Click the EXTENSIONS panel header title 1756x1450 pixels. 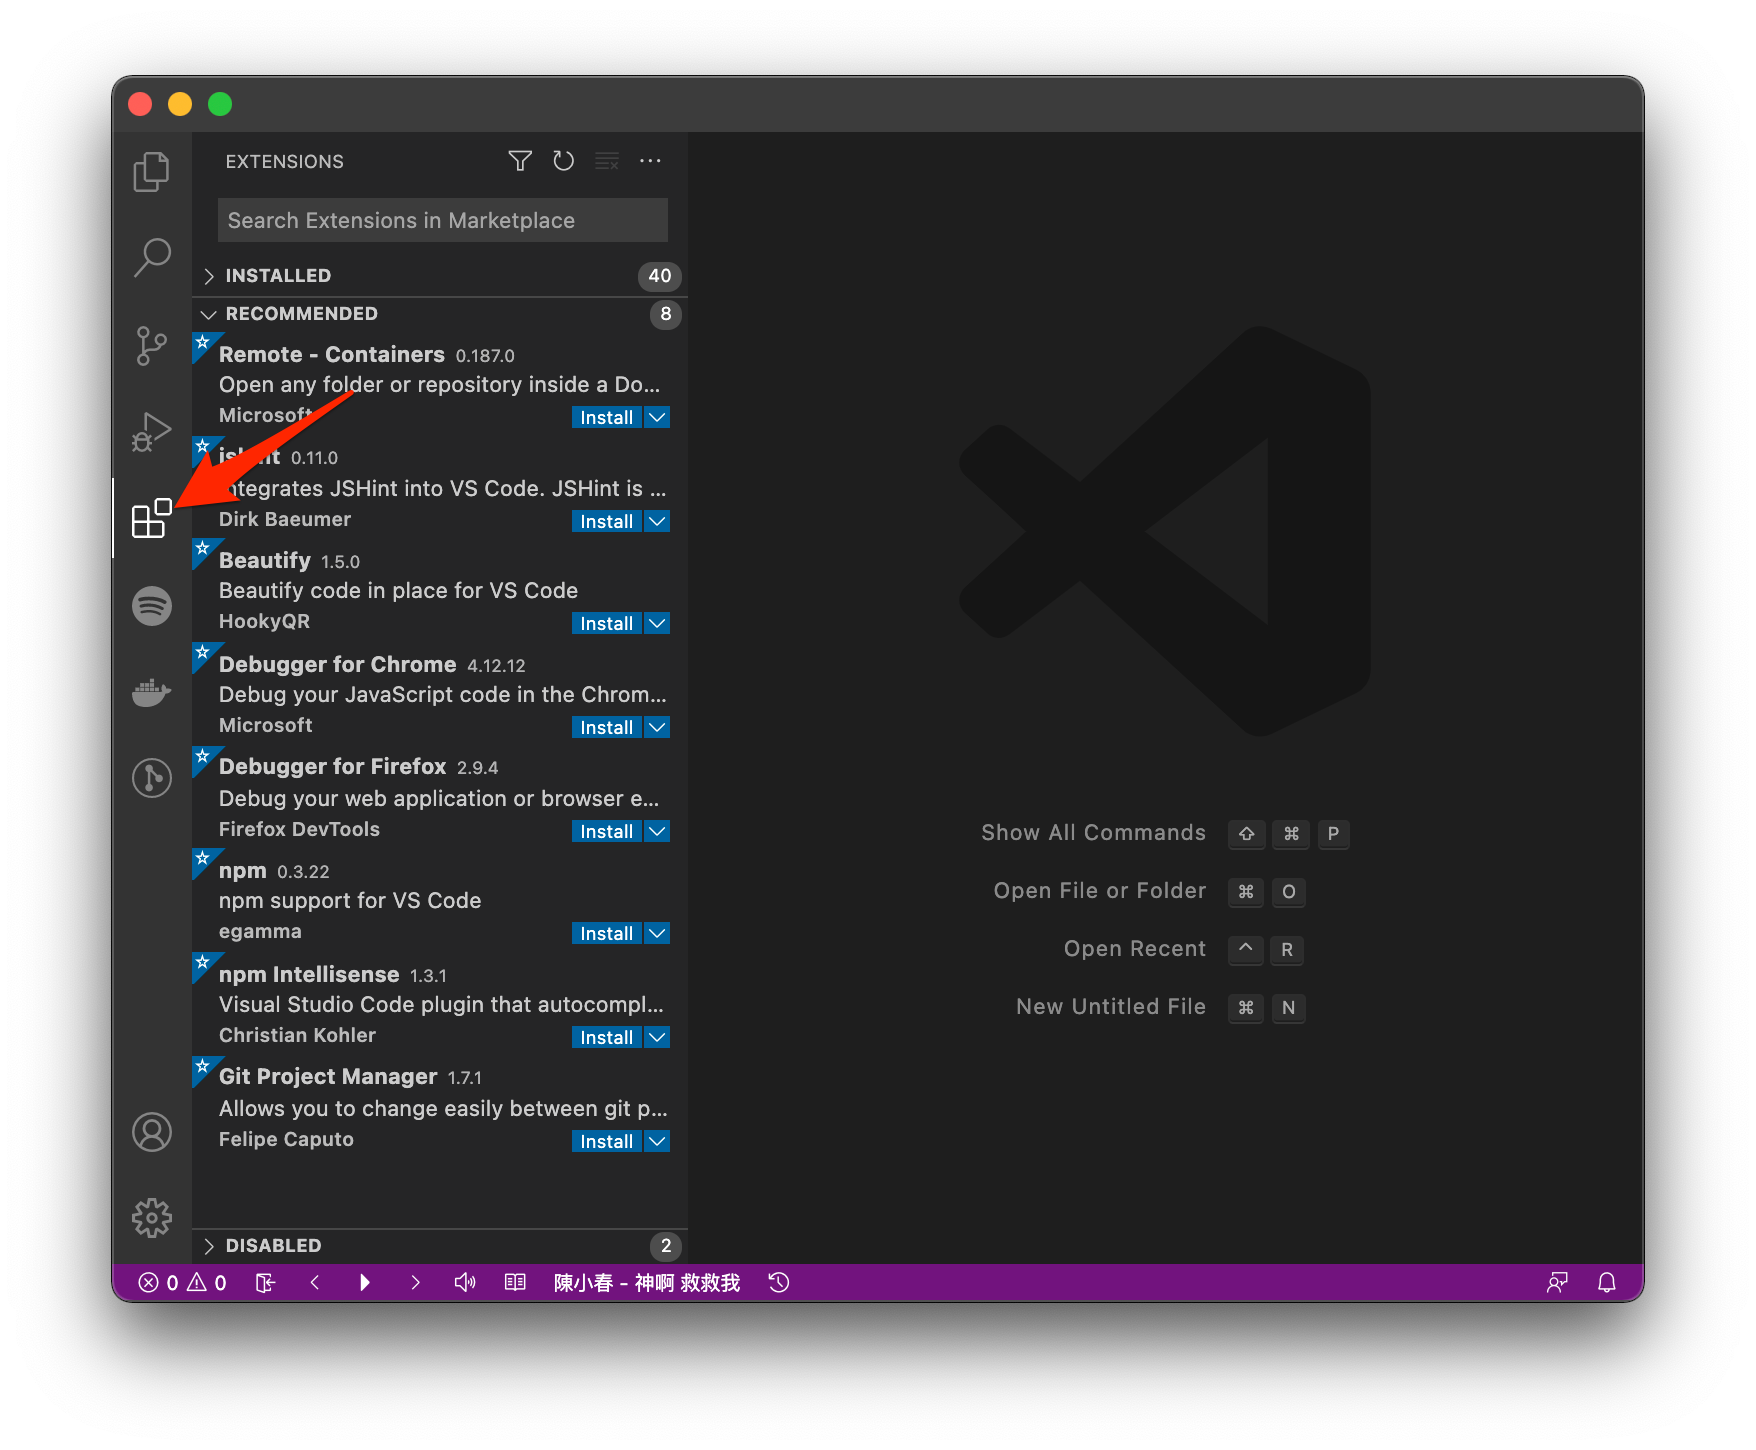[285, 162]
